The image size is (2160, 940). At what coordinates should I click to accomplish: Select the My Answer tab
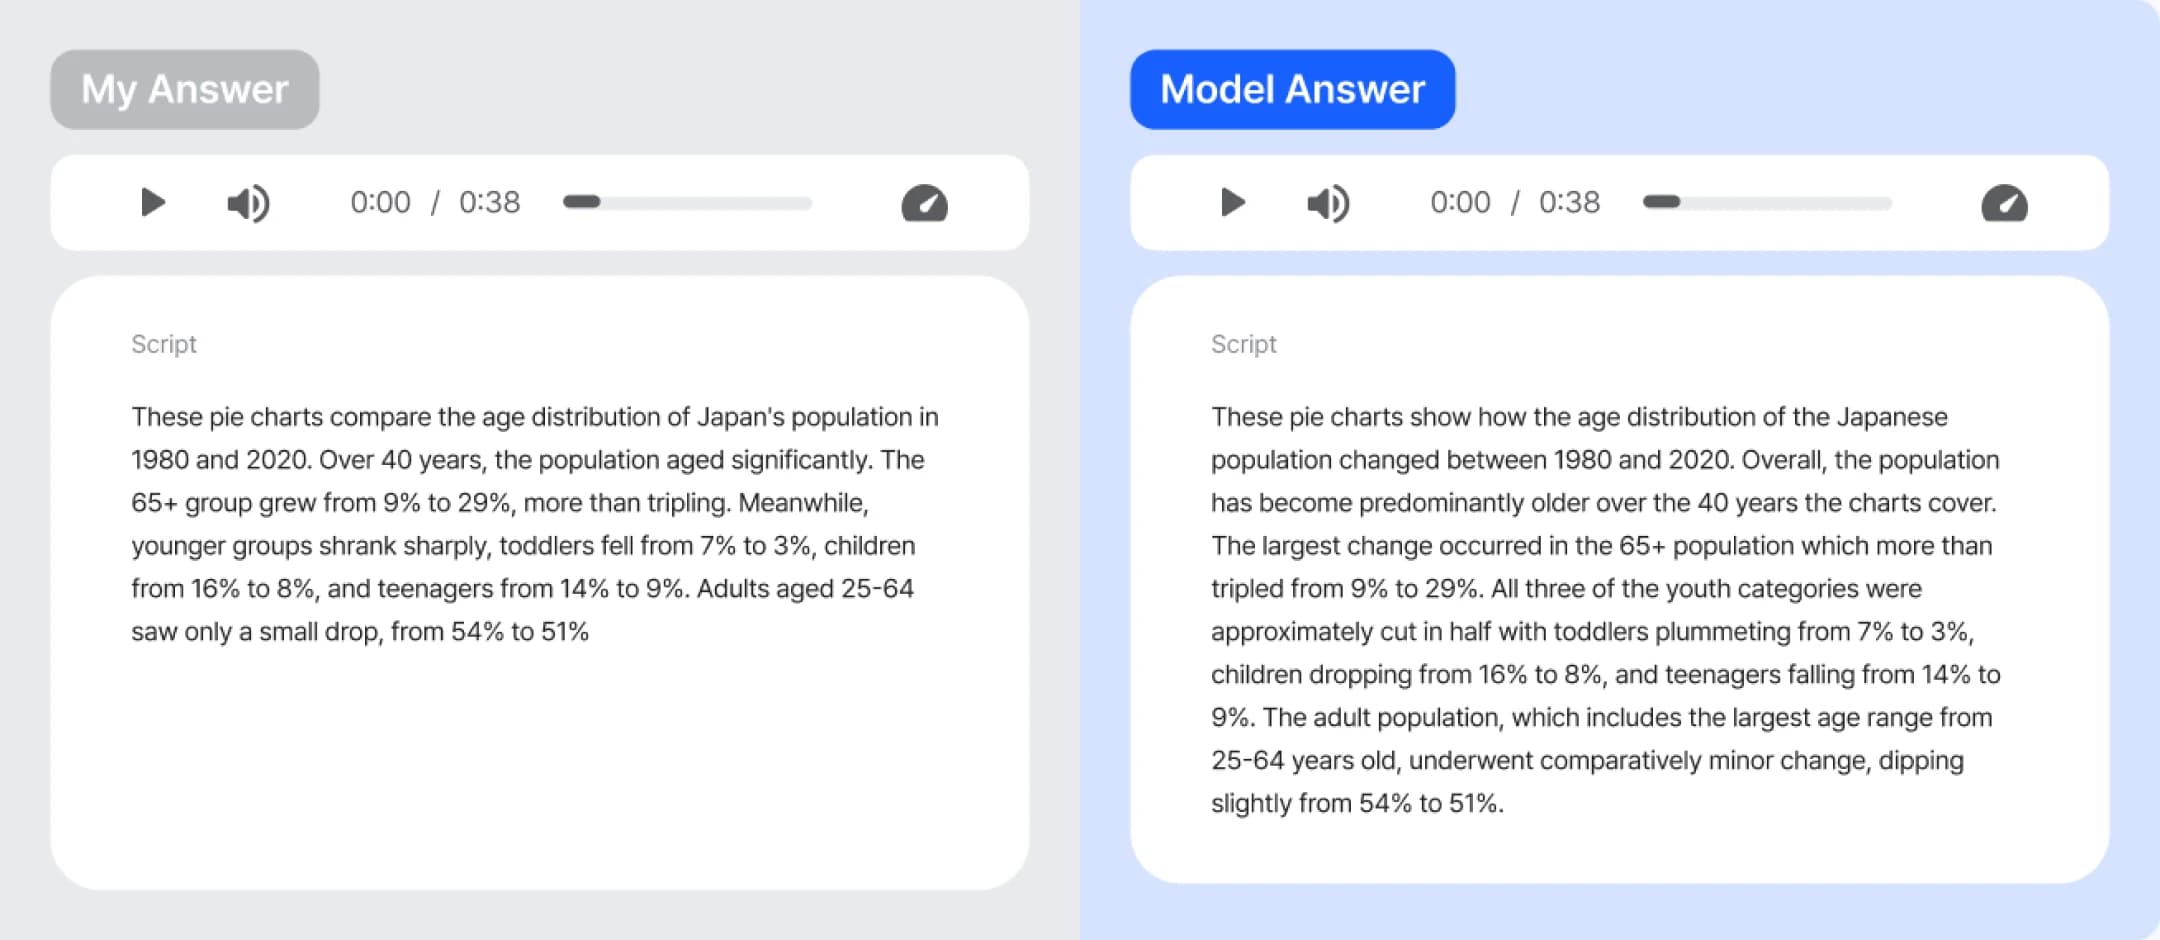tap(185, 89)
